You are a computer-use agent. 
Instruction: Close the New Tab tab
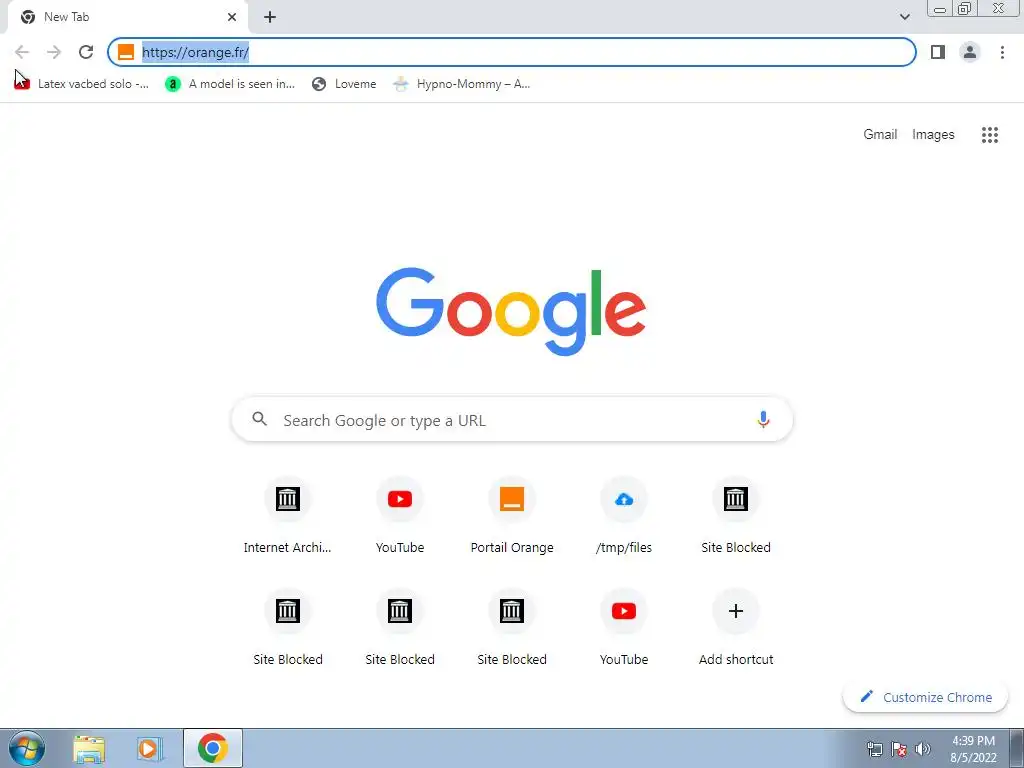pyautogui.click(x=232, y=17)
